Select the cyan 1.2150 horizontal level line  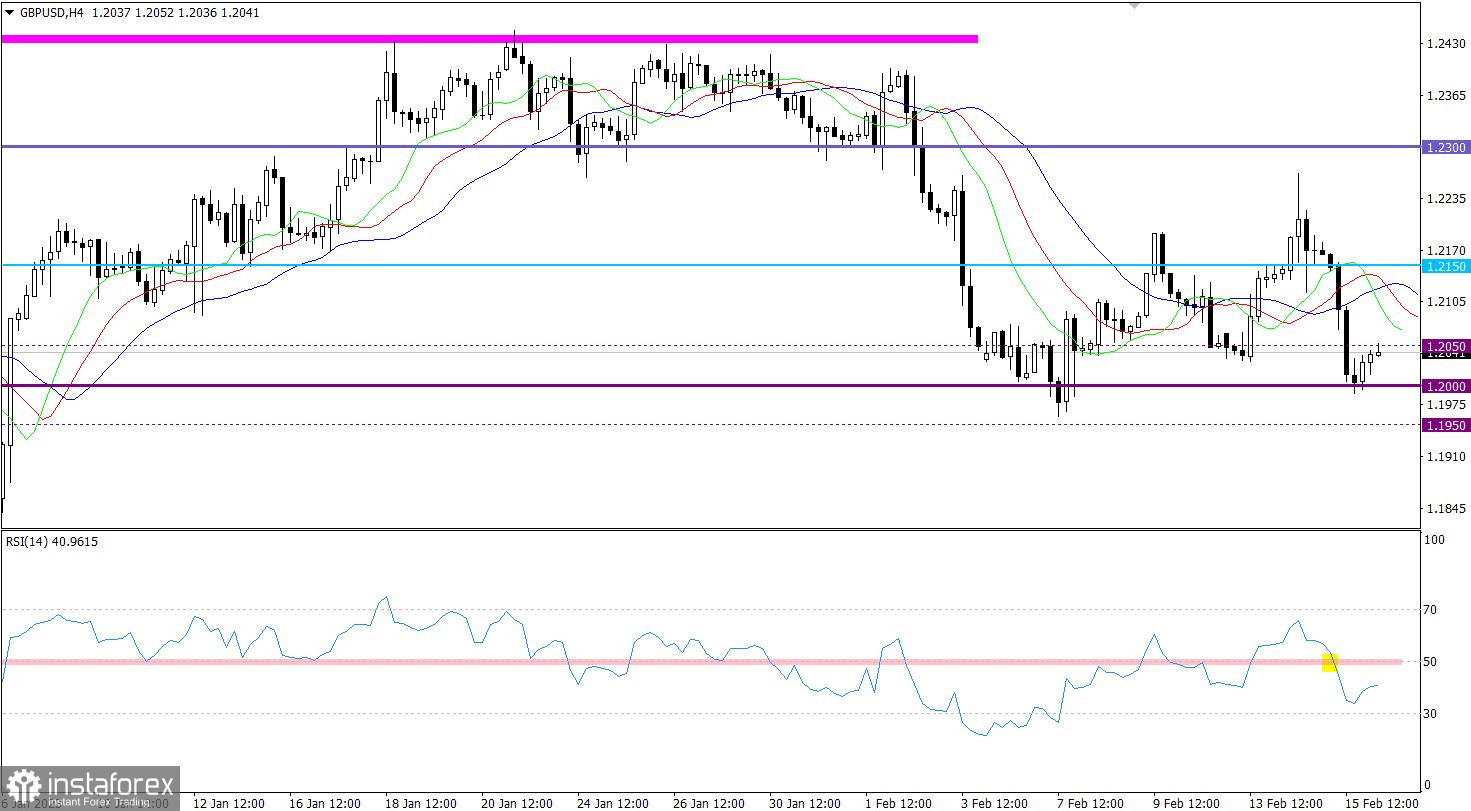pyautogui.click(x=710, y=265)
